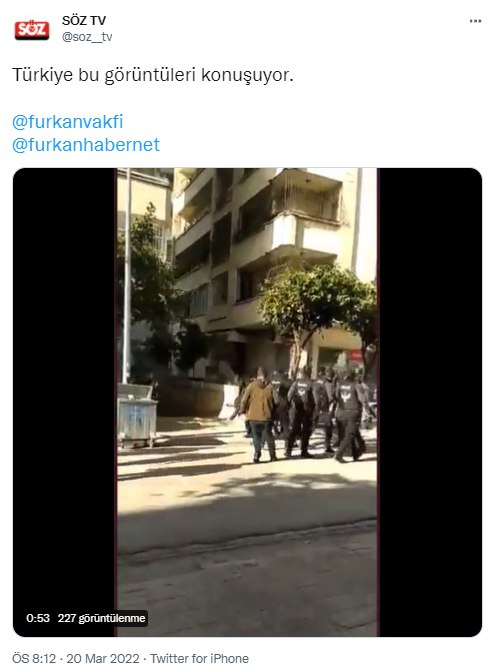The image size is (497, 666).
Task: Click the 0:53 video duration label
Action: (x=38, y=618)
